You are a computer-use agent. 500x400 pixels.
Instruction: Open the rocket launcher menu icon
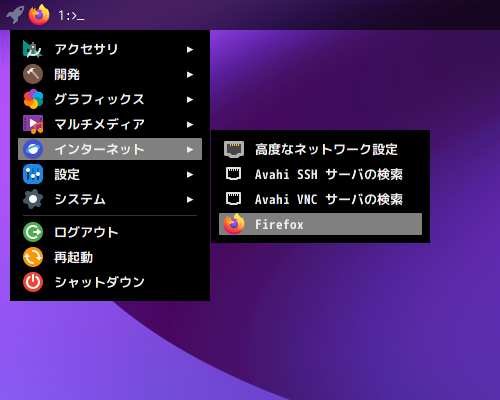(15, 15)
